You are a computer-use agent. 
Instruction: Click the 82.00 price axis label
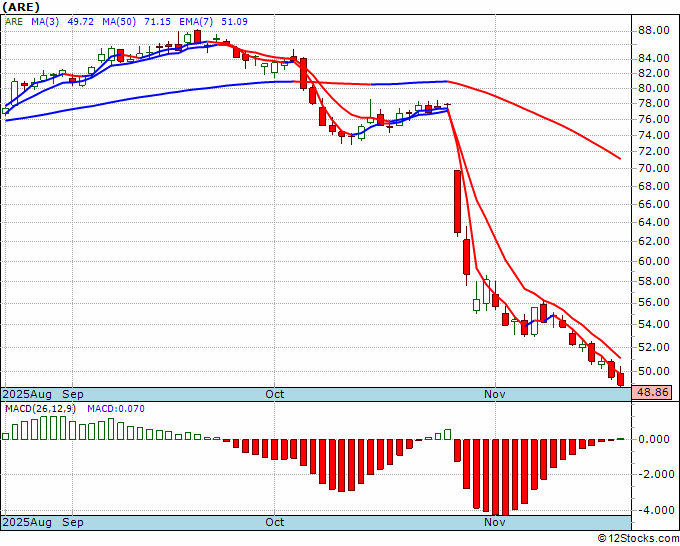point(654,73)
